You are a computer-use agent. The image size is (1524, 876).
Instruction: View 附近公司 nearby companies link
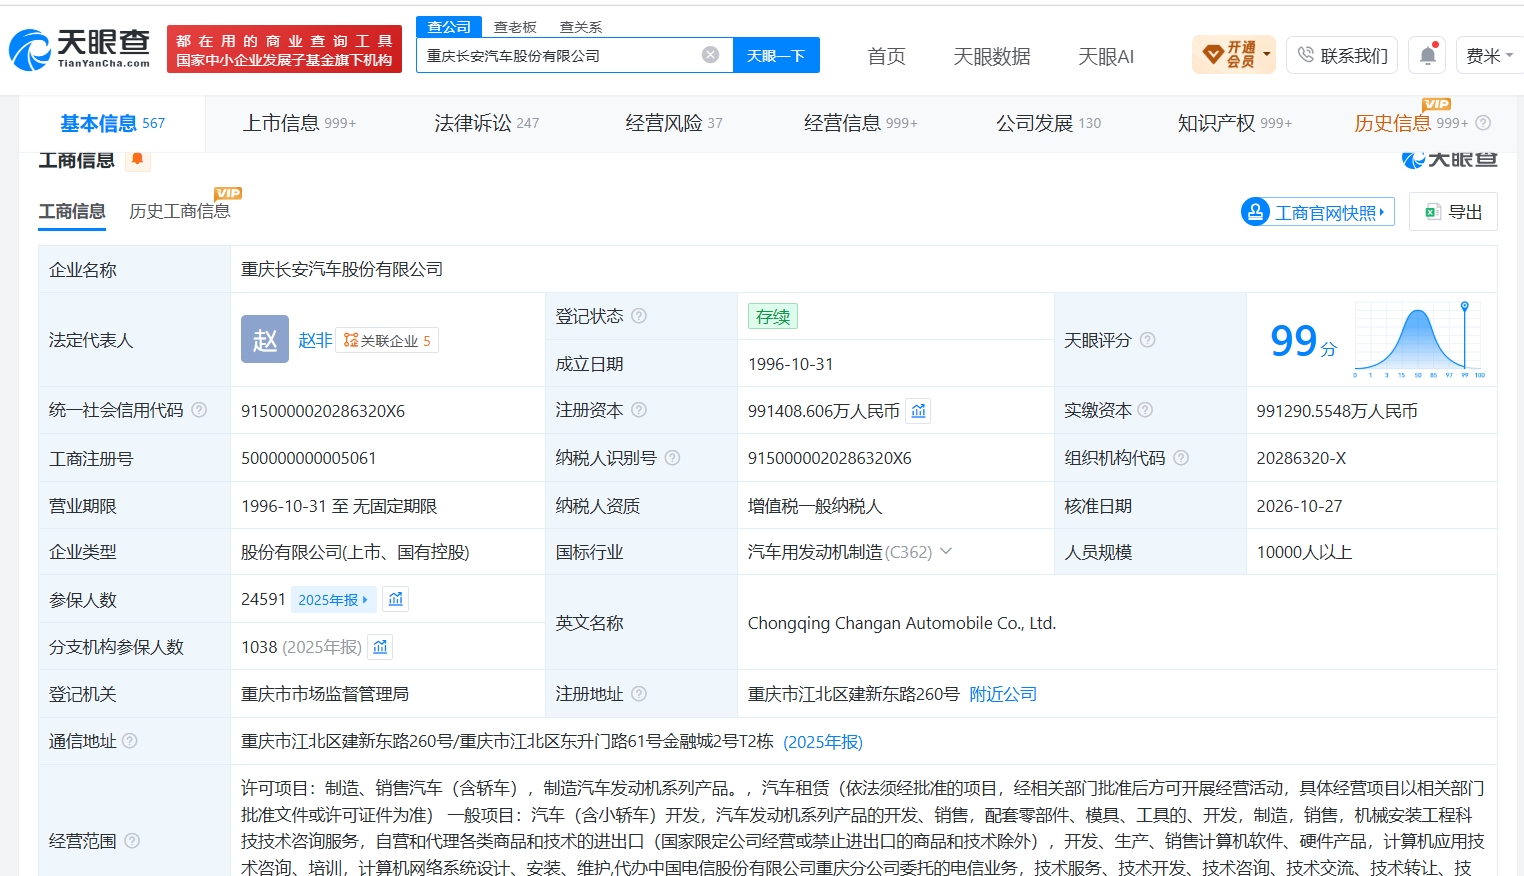tap(1003, 694)
